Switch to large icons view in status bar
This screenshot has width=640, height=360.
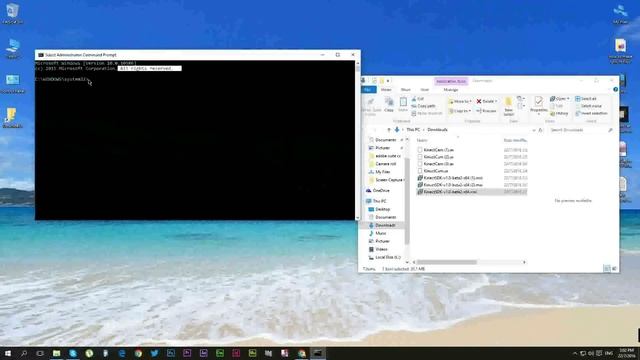point(614,269)
